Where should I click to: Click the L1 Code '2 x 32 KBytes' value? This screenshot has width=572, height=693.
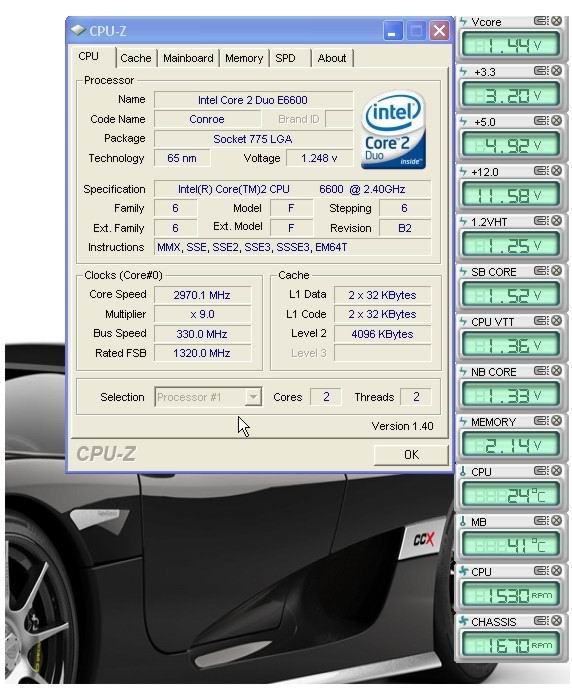[382, 314]
